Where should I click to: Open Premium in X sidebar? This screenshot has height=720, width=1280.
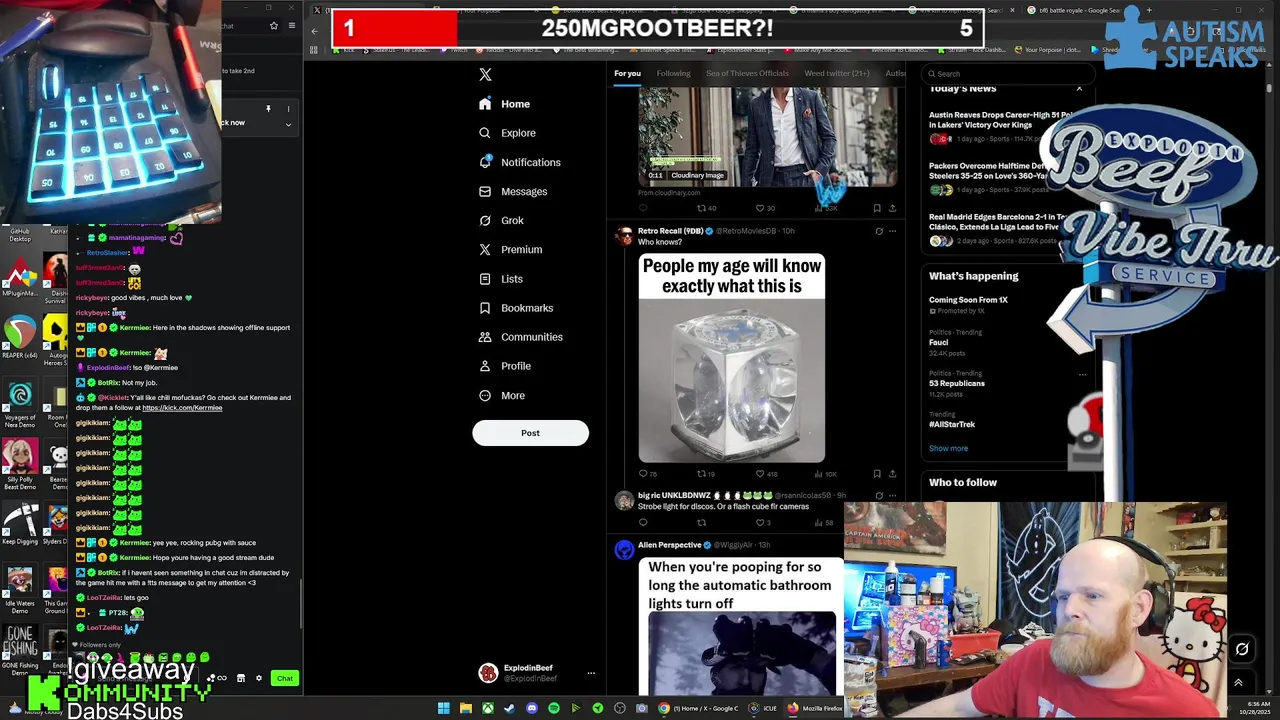510,249
